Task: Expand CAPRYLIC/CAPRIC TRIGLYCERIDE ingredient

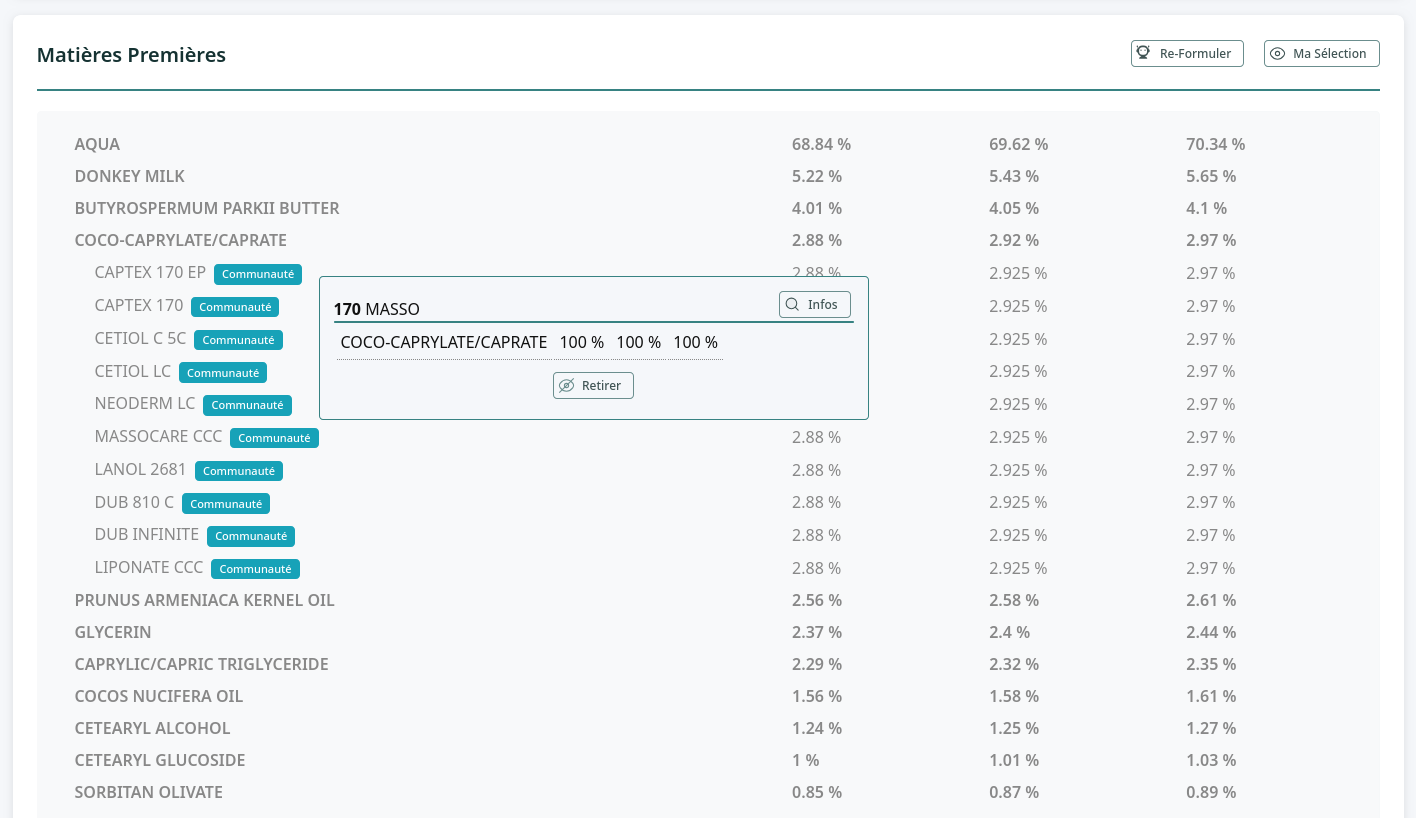Action: (202, 664)
